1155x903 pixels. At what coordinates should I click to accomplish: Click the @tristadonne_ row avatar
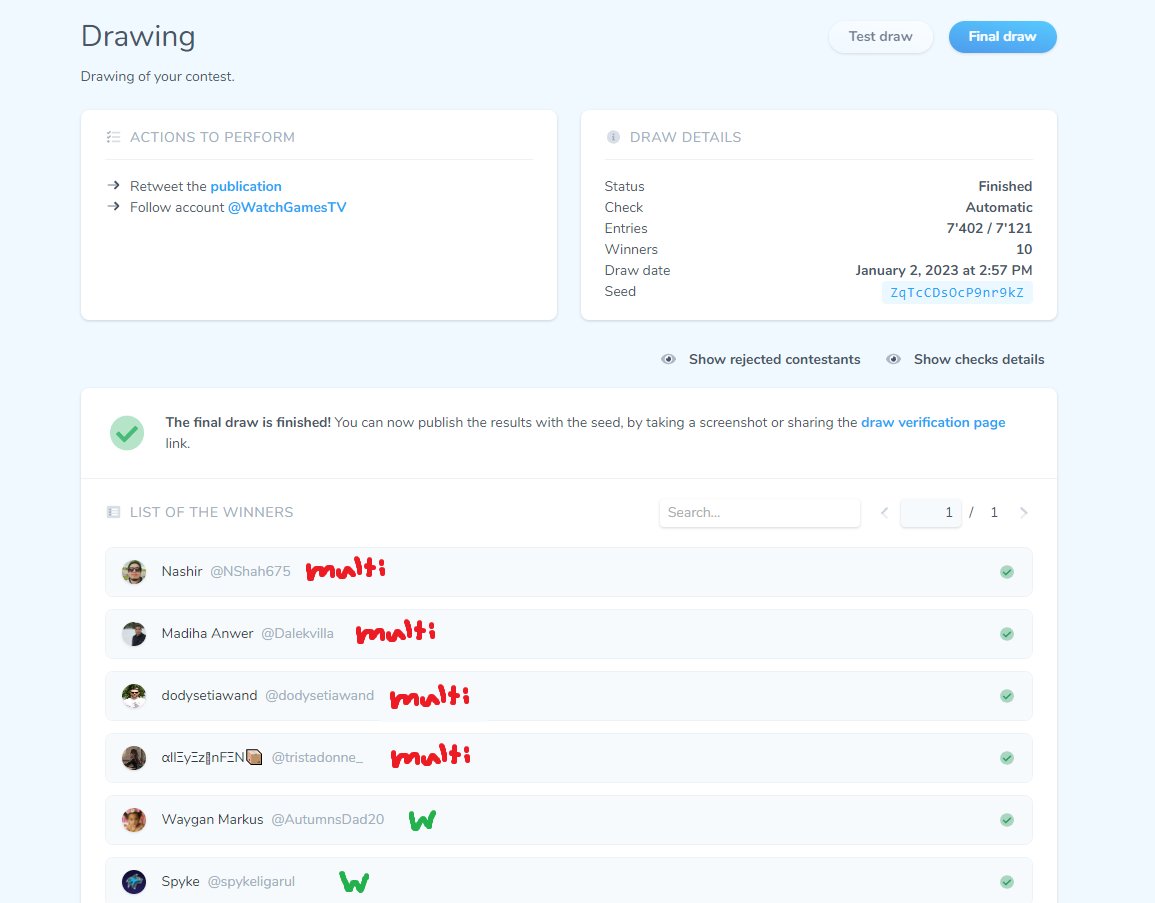[133, 757]
